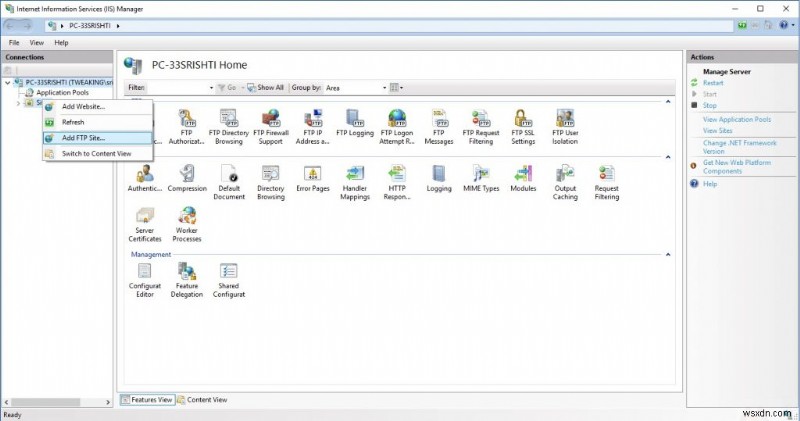The image size is (800, 421).
Task: Open the Default Document feature
Action: 229,182
